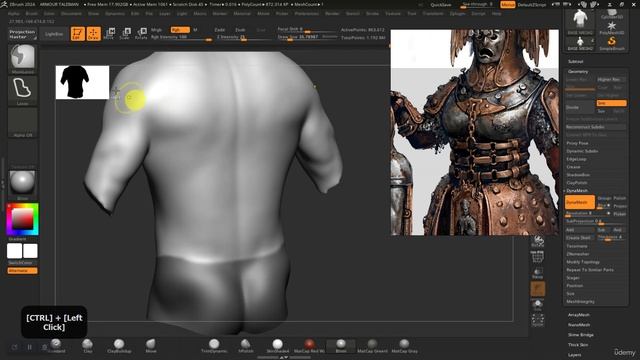
Task: Apply the MatCap Red Wax material
Action: point(309,345)
